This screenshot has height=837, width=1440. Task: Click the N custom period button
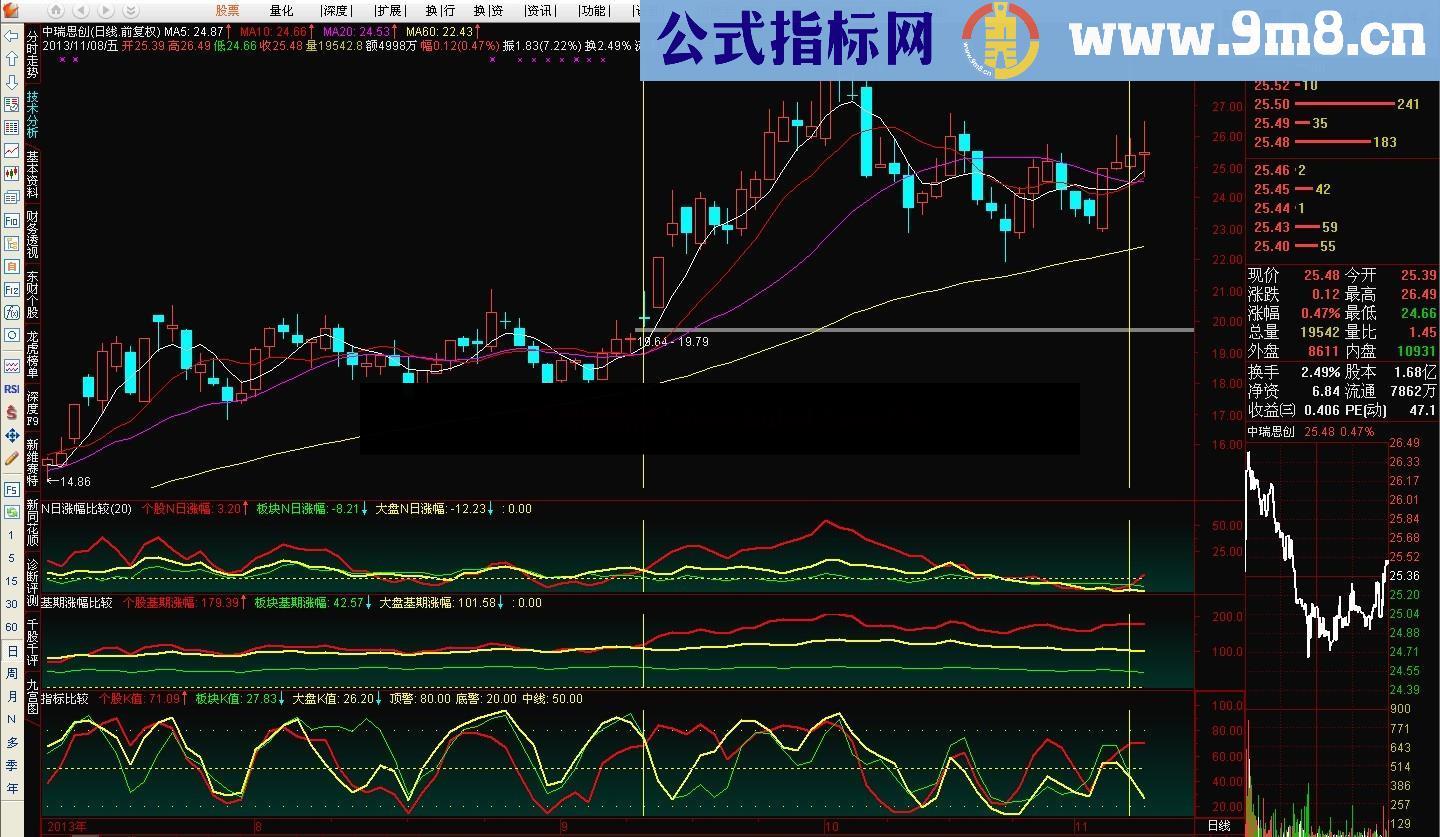11,719
